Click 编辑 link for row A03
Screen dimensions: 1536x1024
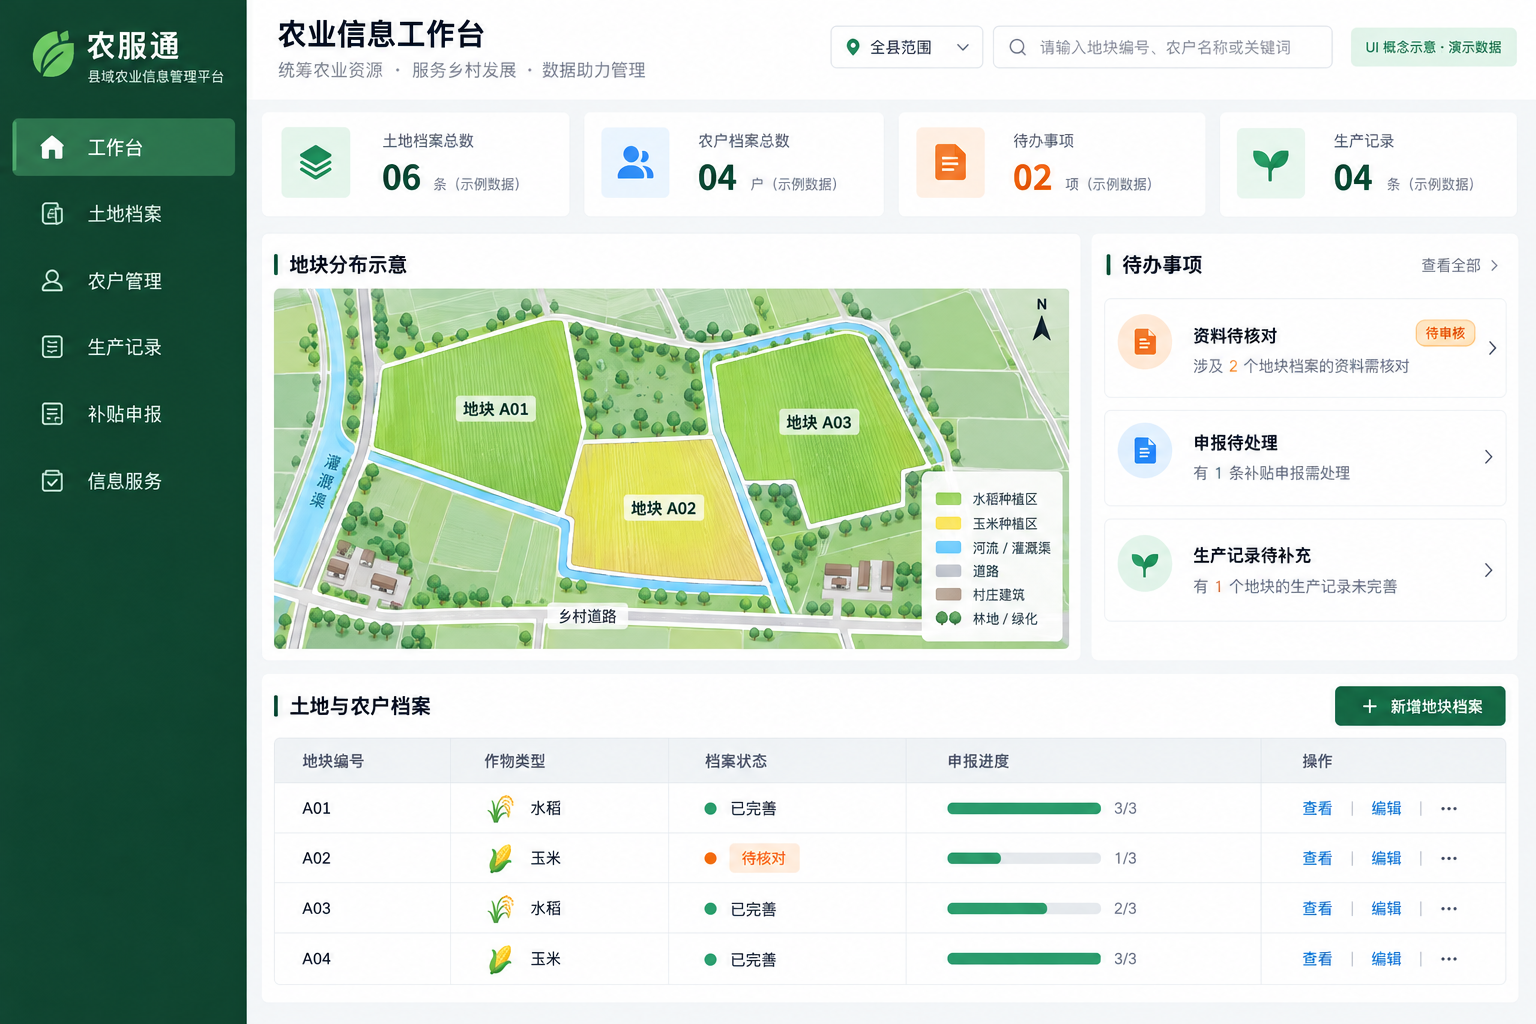[x=1386, y=908]
